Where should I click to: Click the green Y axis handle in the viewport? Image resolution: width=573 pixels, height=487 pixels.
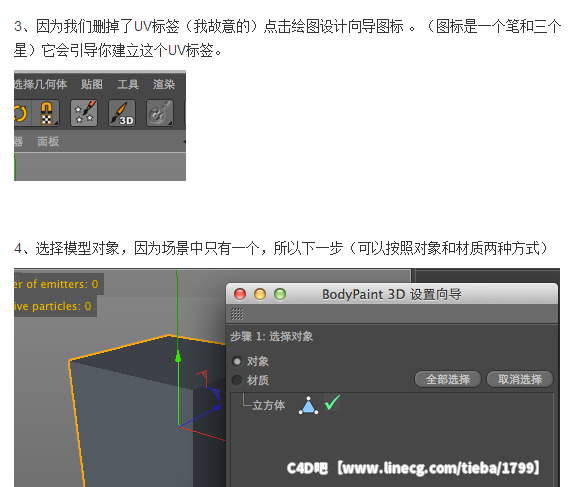[178, 358]
